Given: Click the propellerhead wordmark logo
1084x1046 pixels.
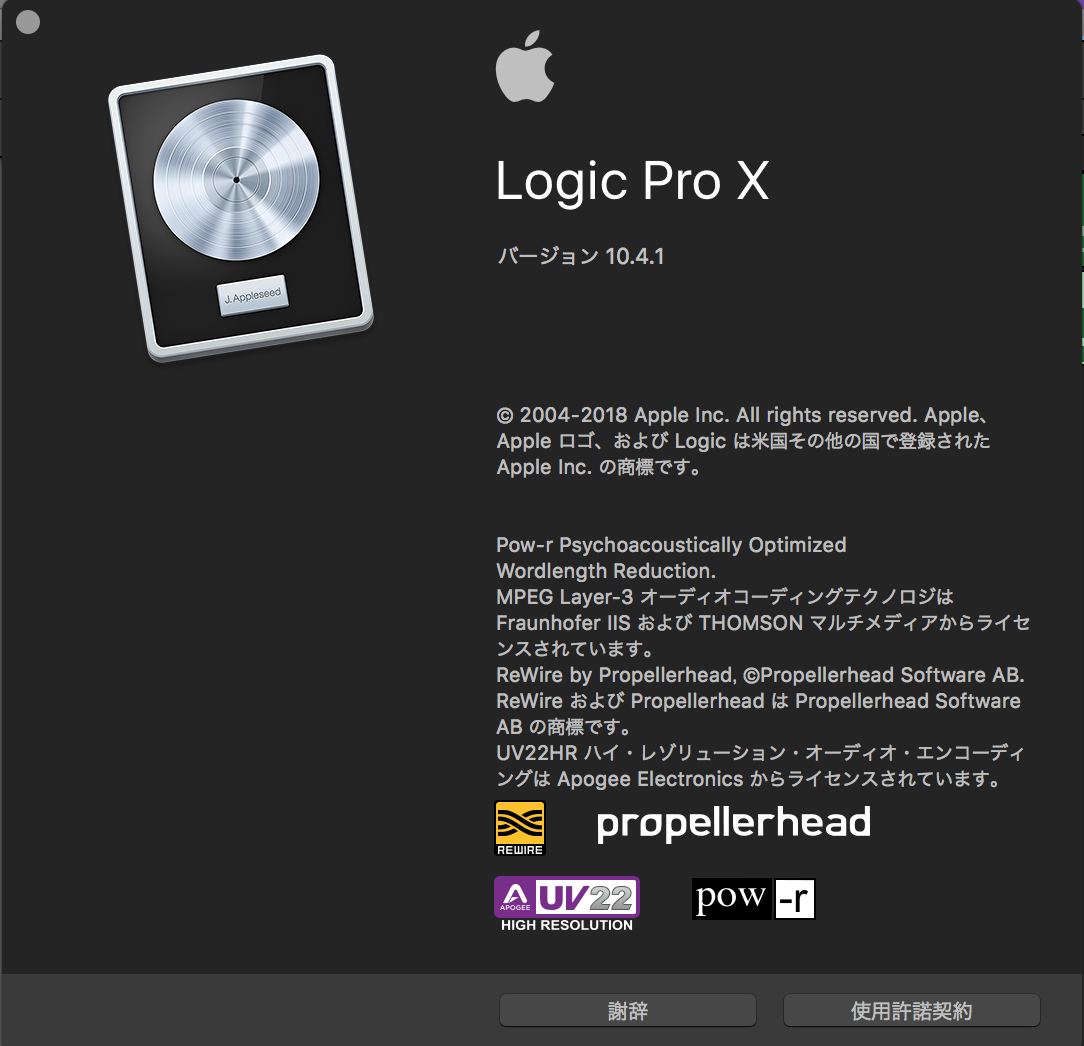Looking at the screenshot, I should click(x=733, y=824).
